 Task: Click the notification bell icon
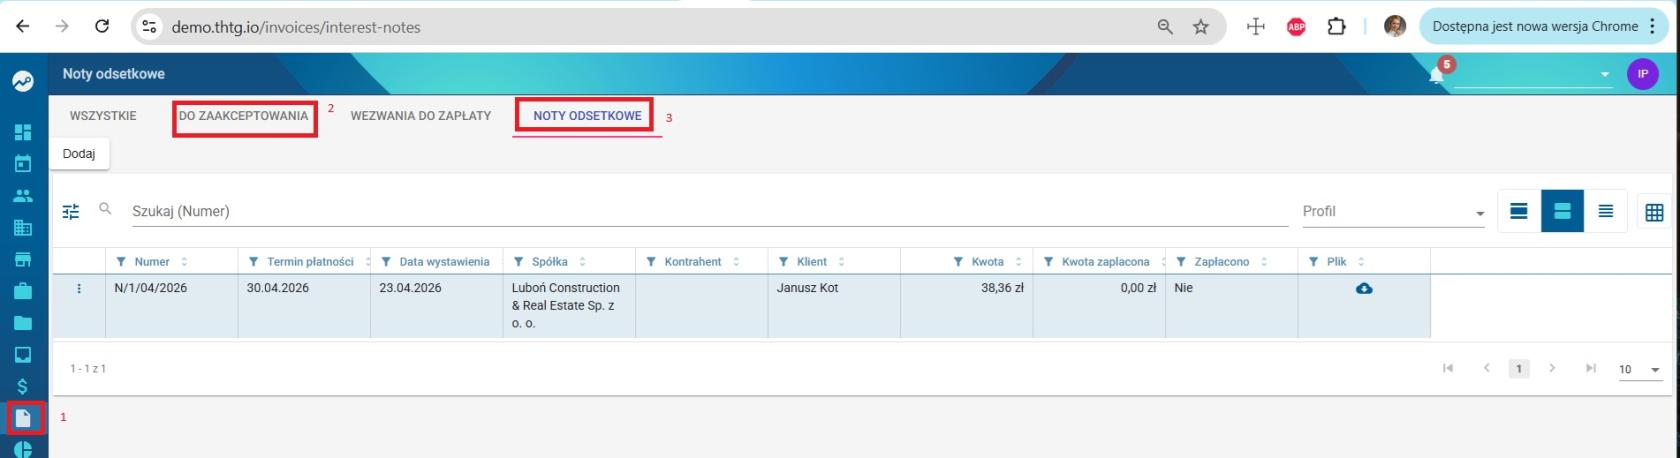[1436, 75]
